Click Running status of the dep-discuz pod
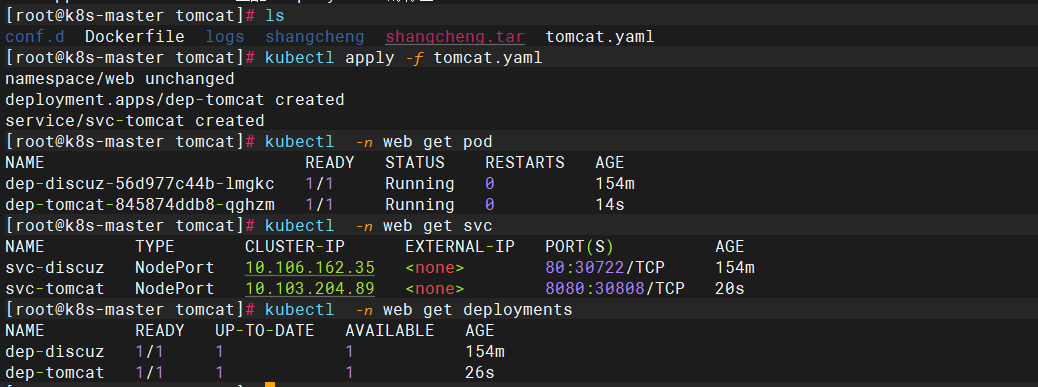This screenshot has height=387, width=1038. pos(420,184)
